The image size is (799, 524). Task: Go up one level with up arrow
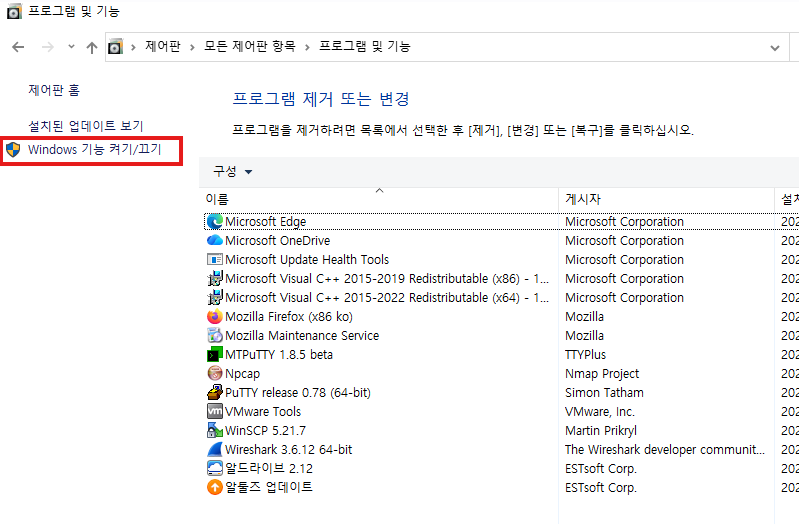point(92,47)
